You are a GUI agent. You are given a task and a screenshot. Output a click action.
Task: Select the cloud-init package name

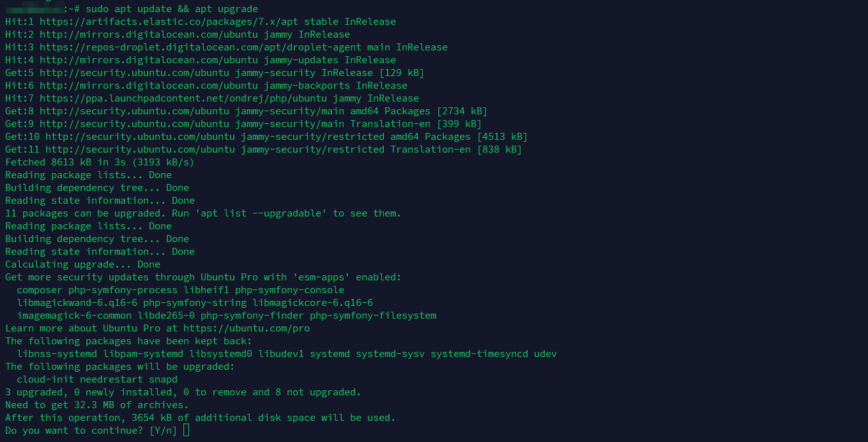click(x=46, y=379)
